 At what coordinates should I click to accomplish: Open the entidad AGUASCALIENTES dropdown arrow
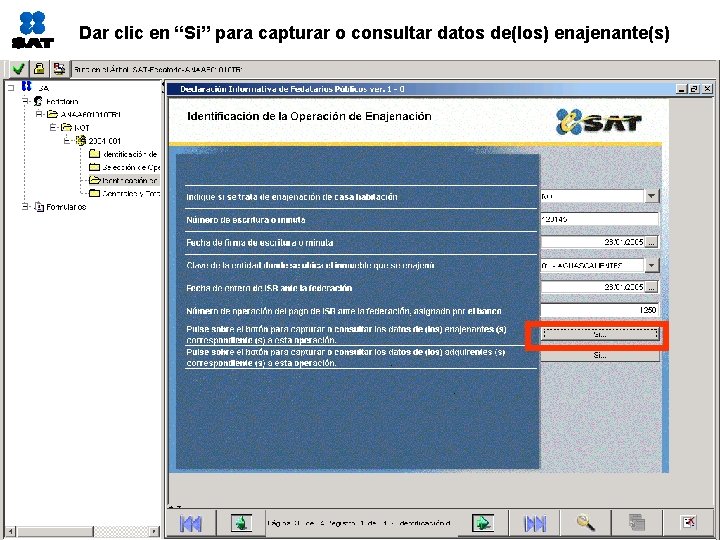[652, 265]
